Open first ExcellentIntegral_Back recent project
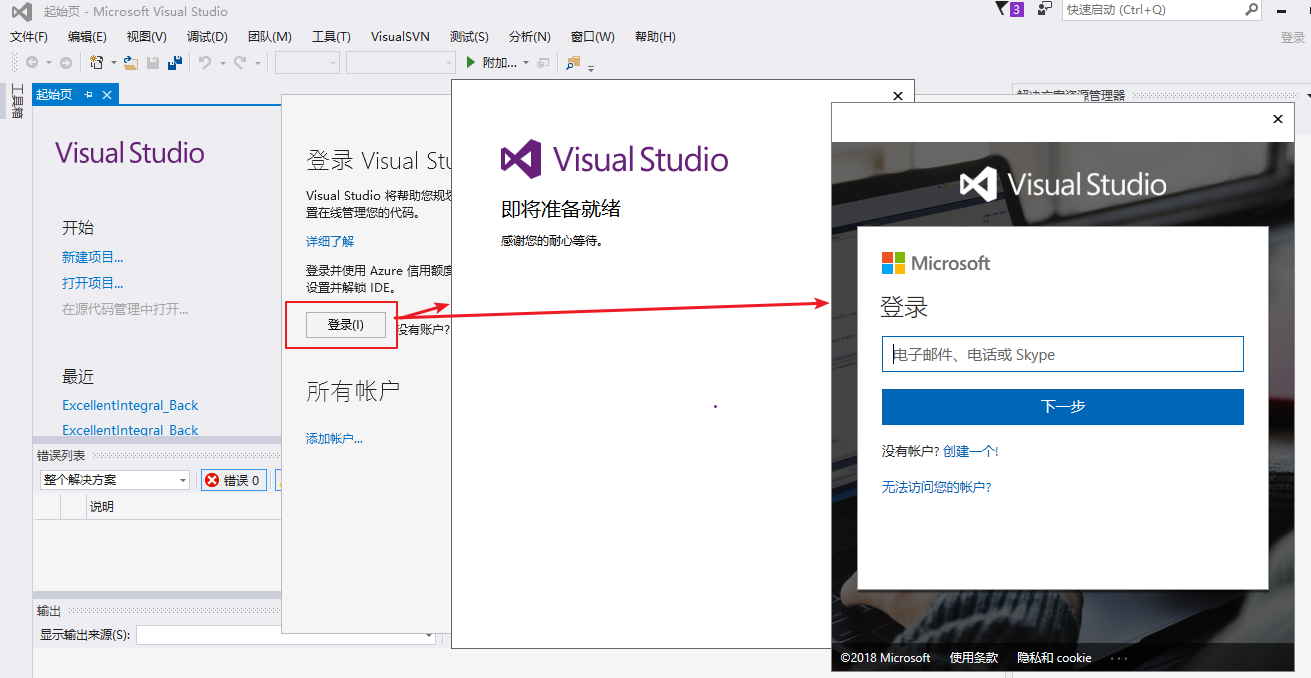 point(130,405)
